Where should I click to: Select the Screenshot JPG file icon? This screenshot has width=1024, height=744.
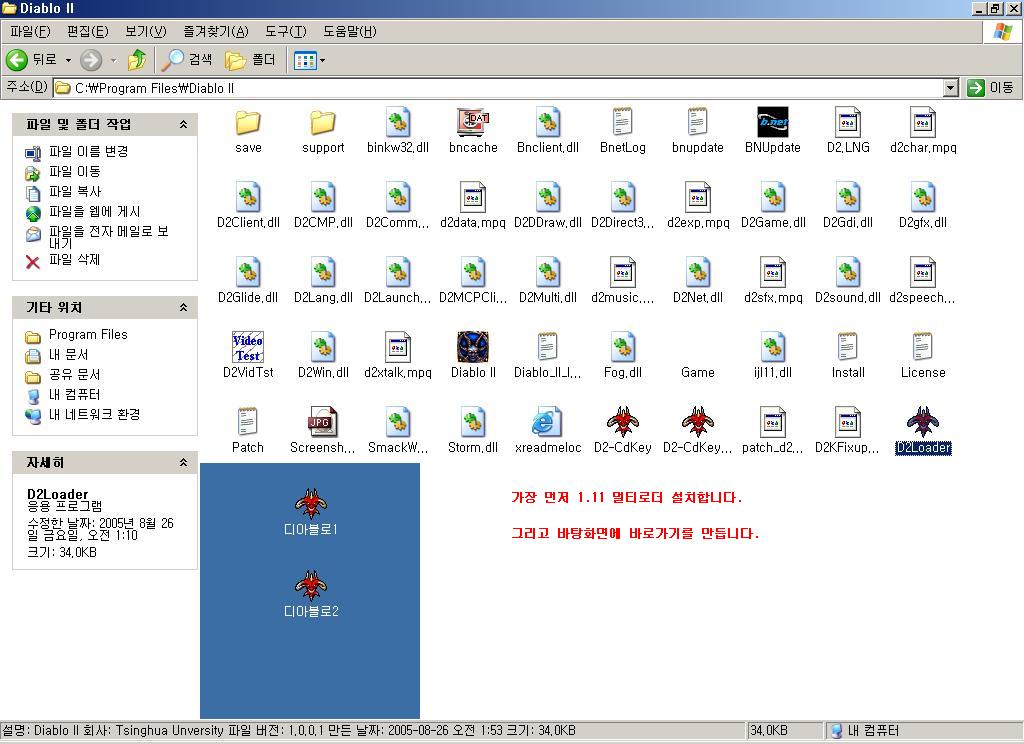[322, 423]
